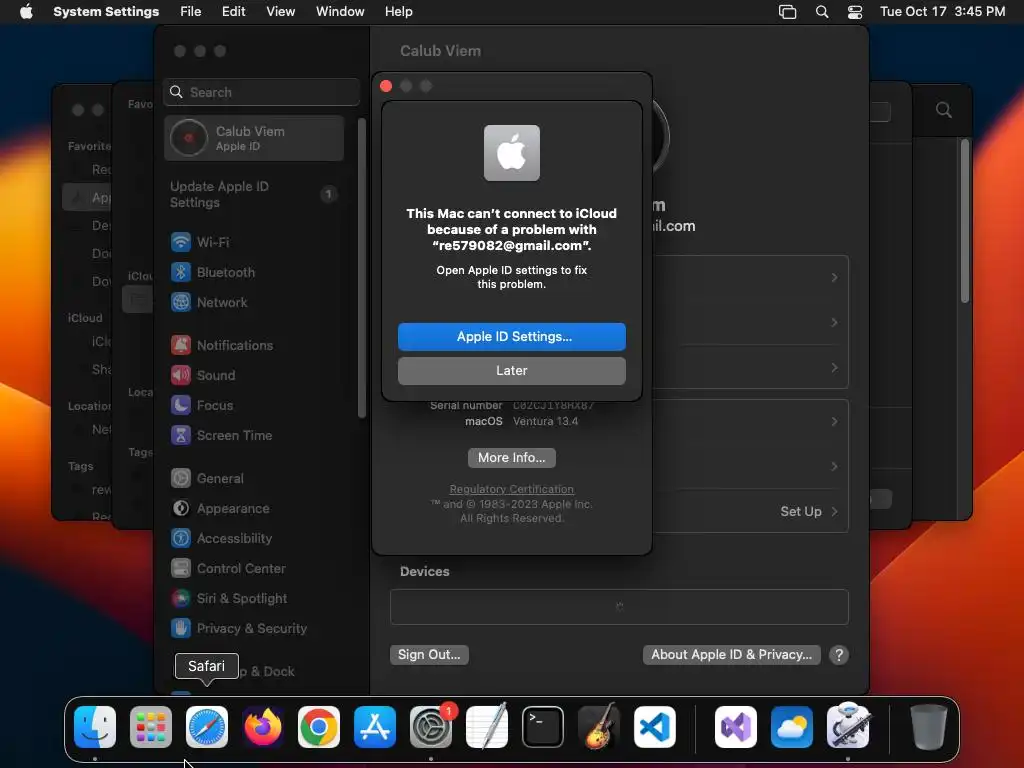Open Spotlight search in menu bar

click(x=822, y=12)
